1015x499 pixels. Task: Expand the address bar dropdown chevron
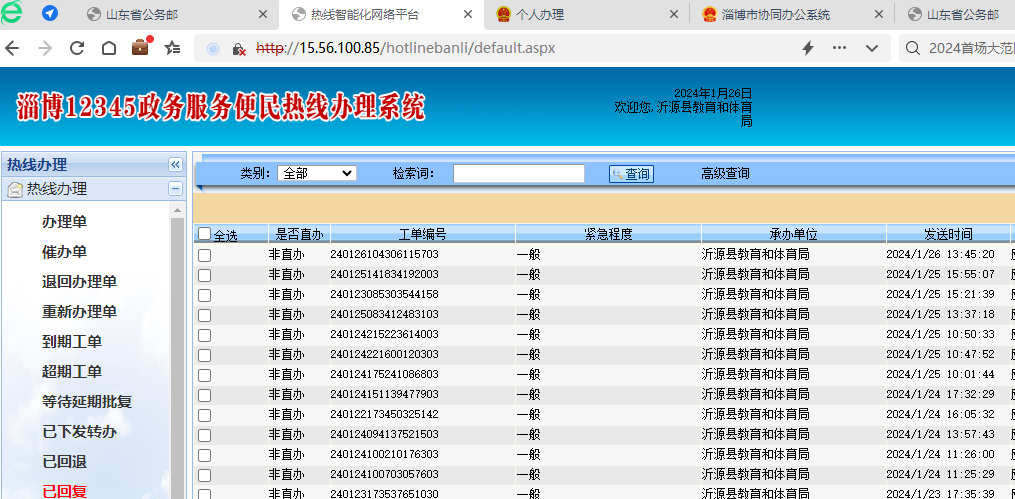pos(872,48)
